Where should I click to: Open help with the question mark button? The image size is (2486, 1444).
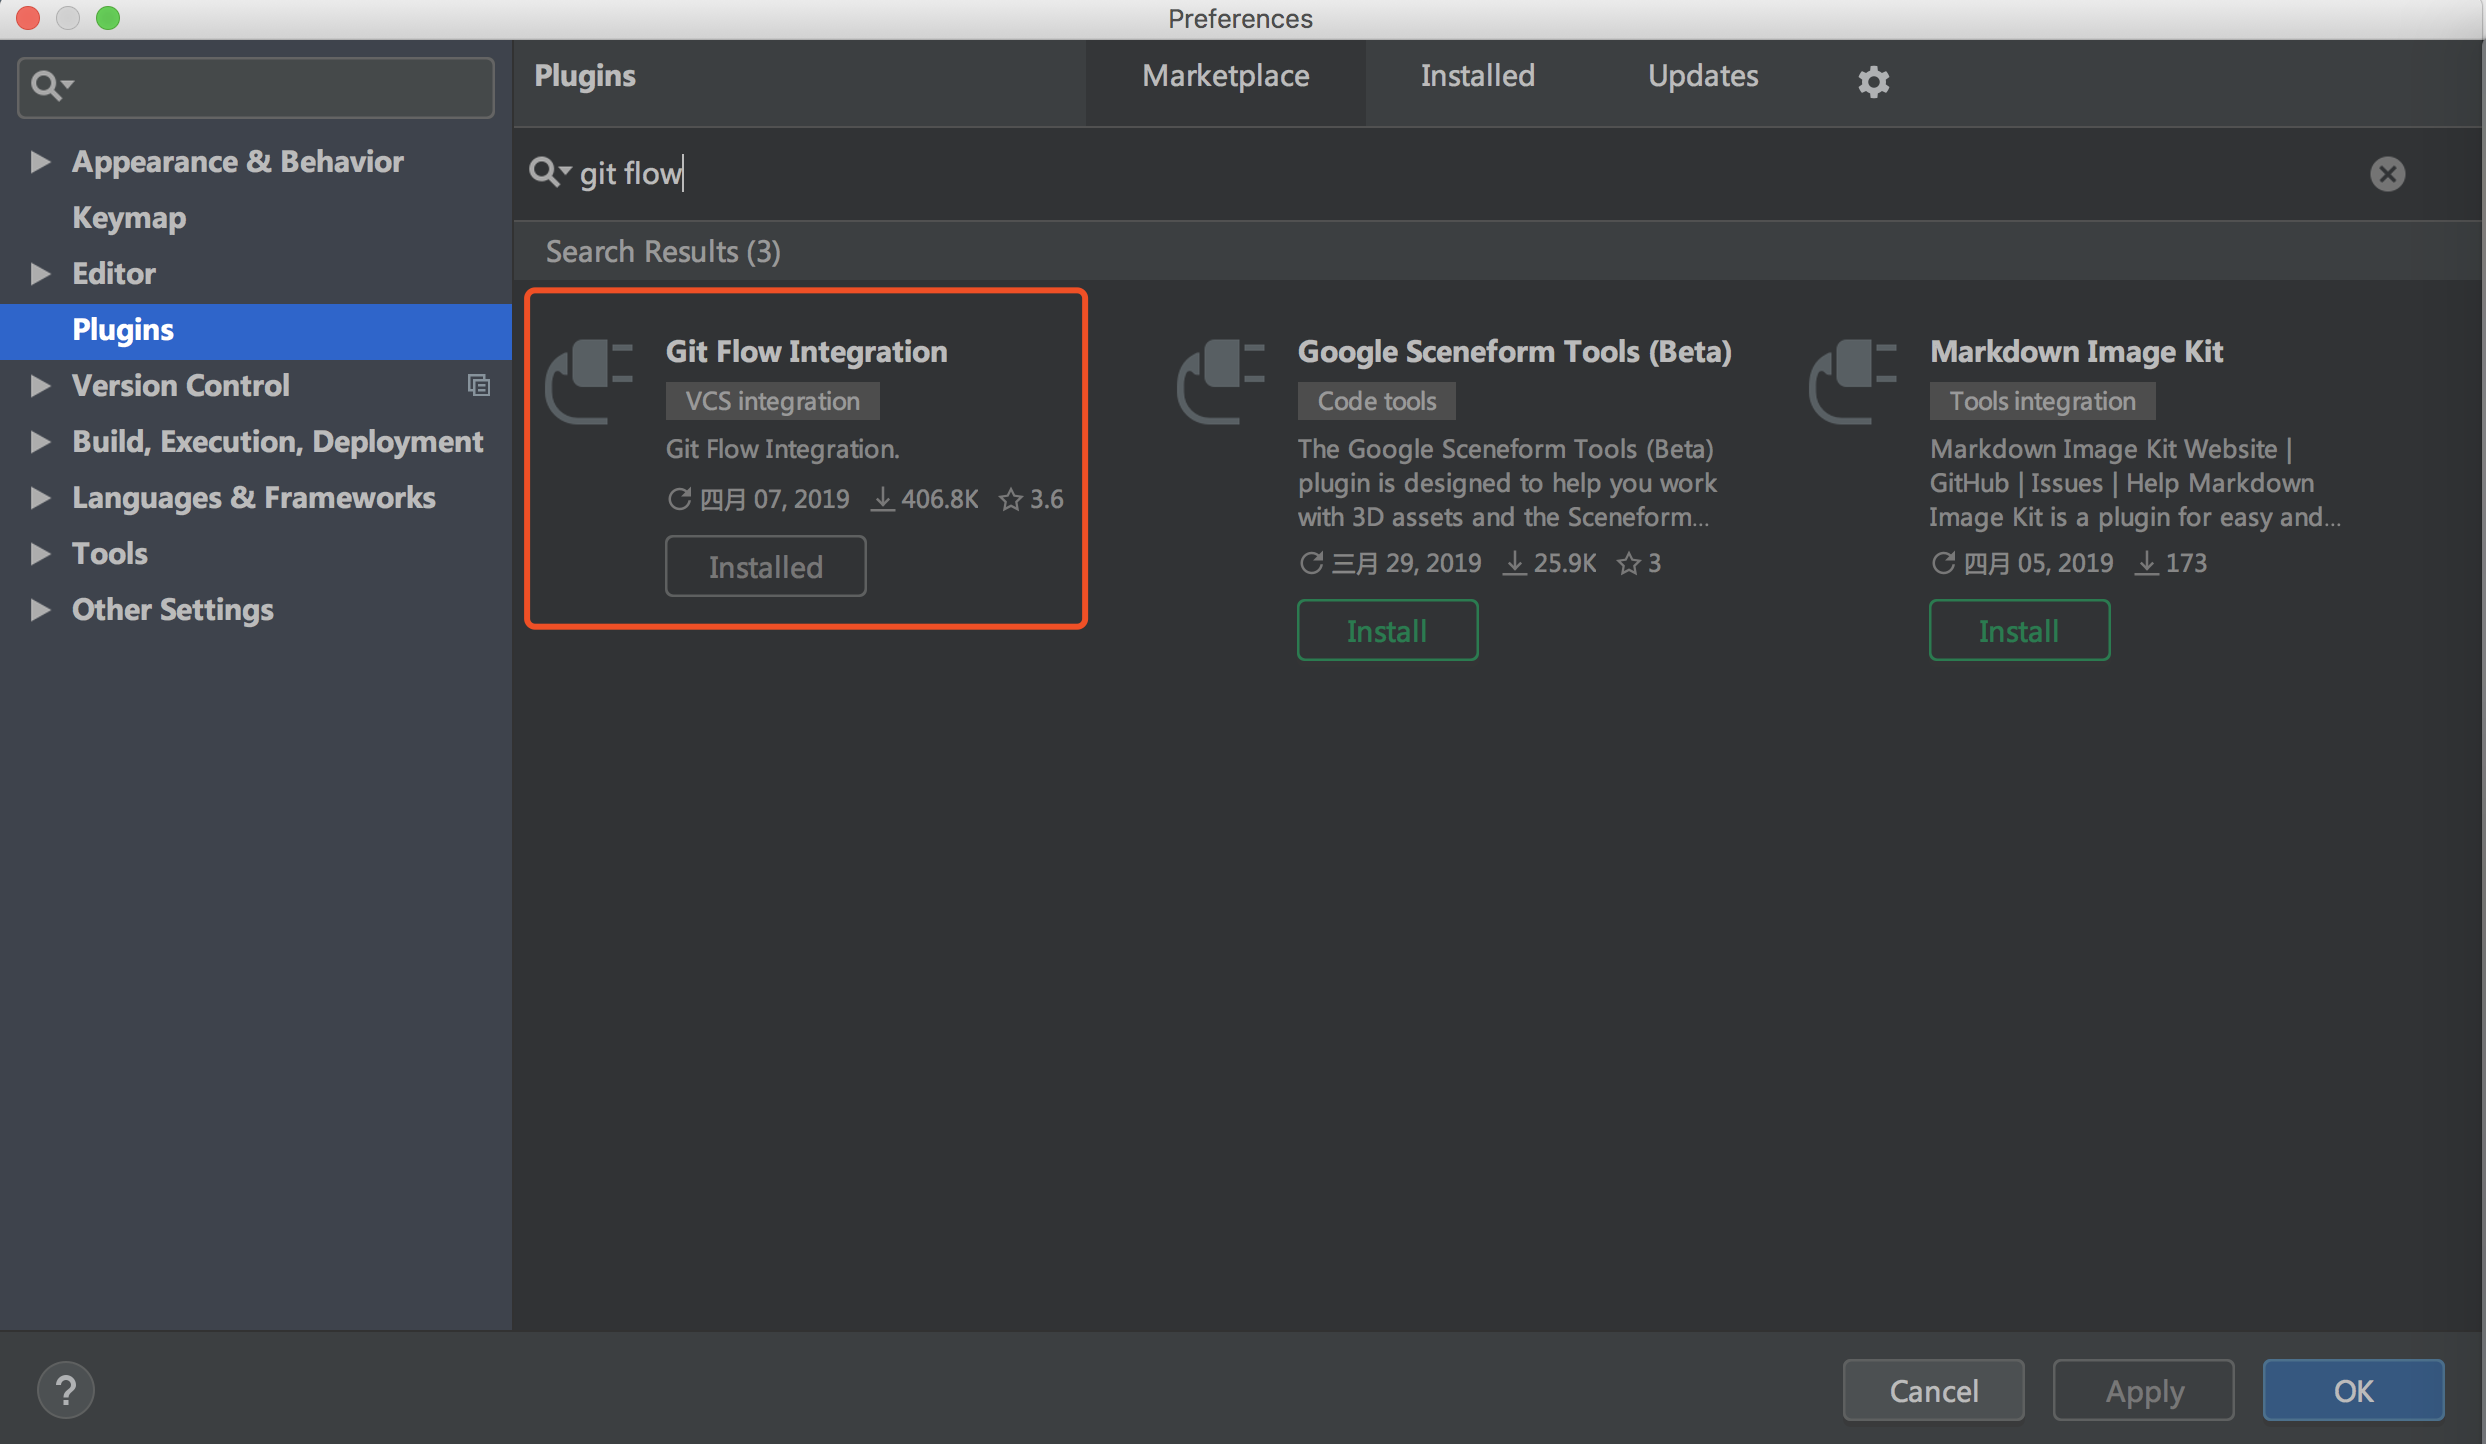click(x=66, y=1390)
